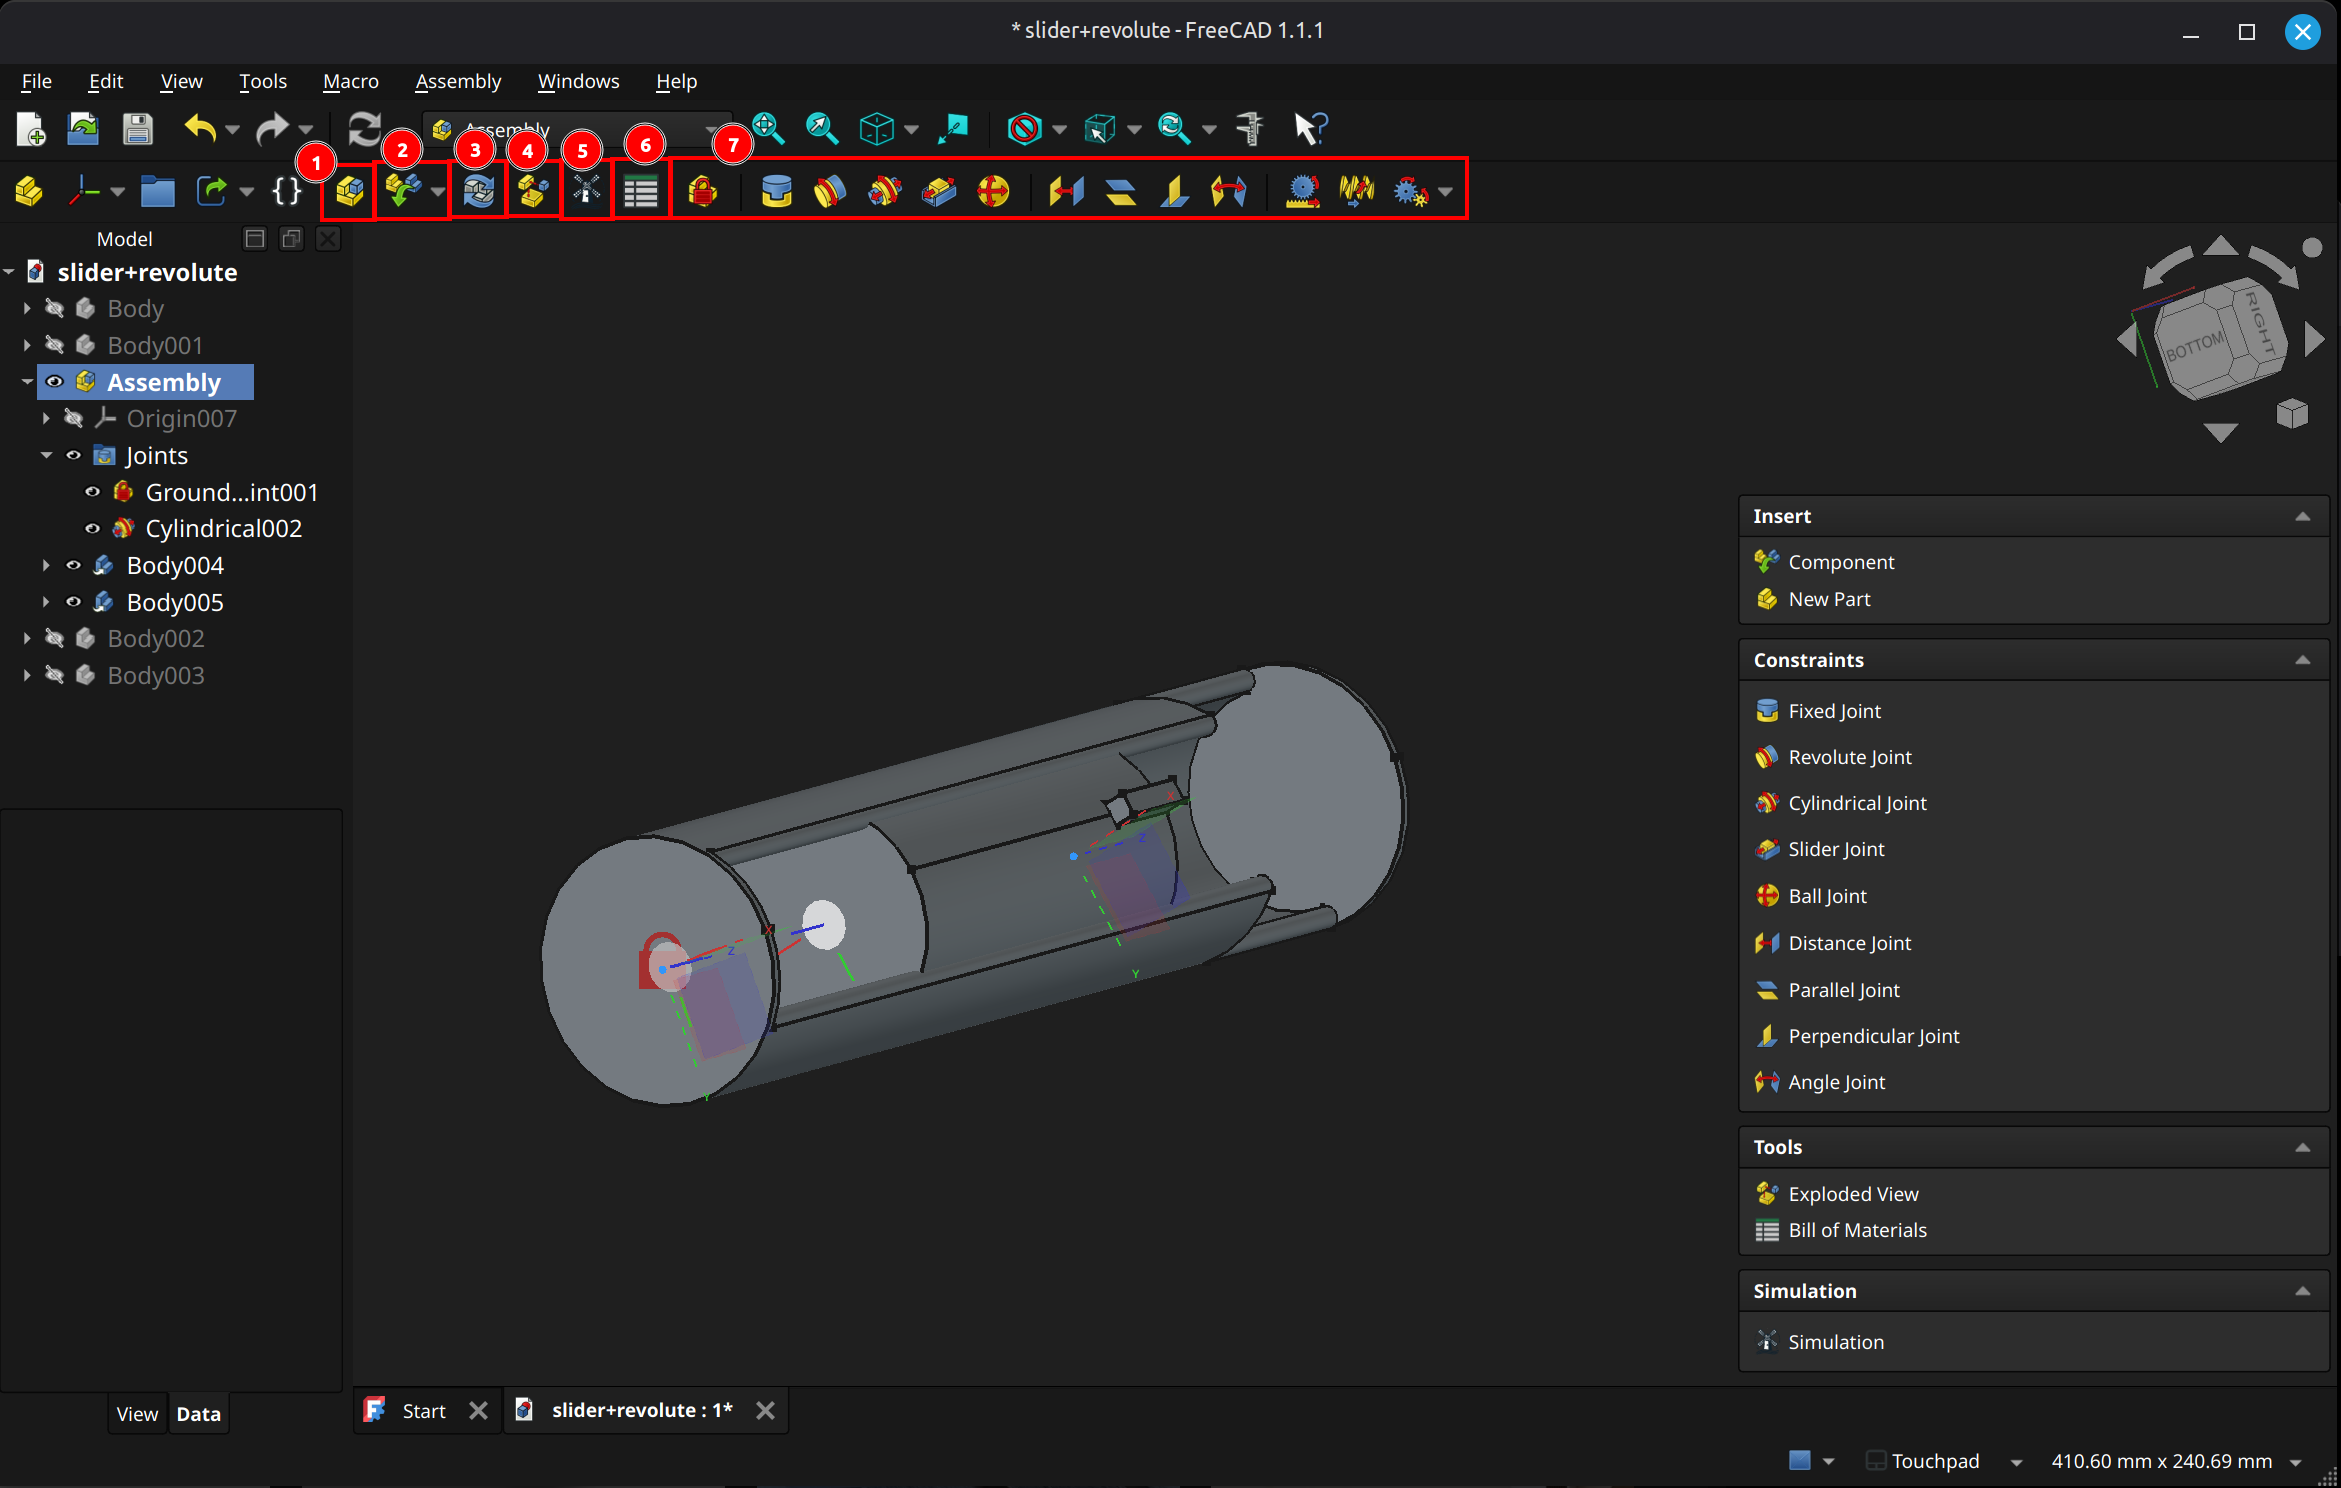Click the windmill Simulation toolbar icon
Image resolution: width=2341 pixels, height=1488 pixels.
click(x=587, y=190)
